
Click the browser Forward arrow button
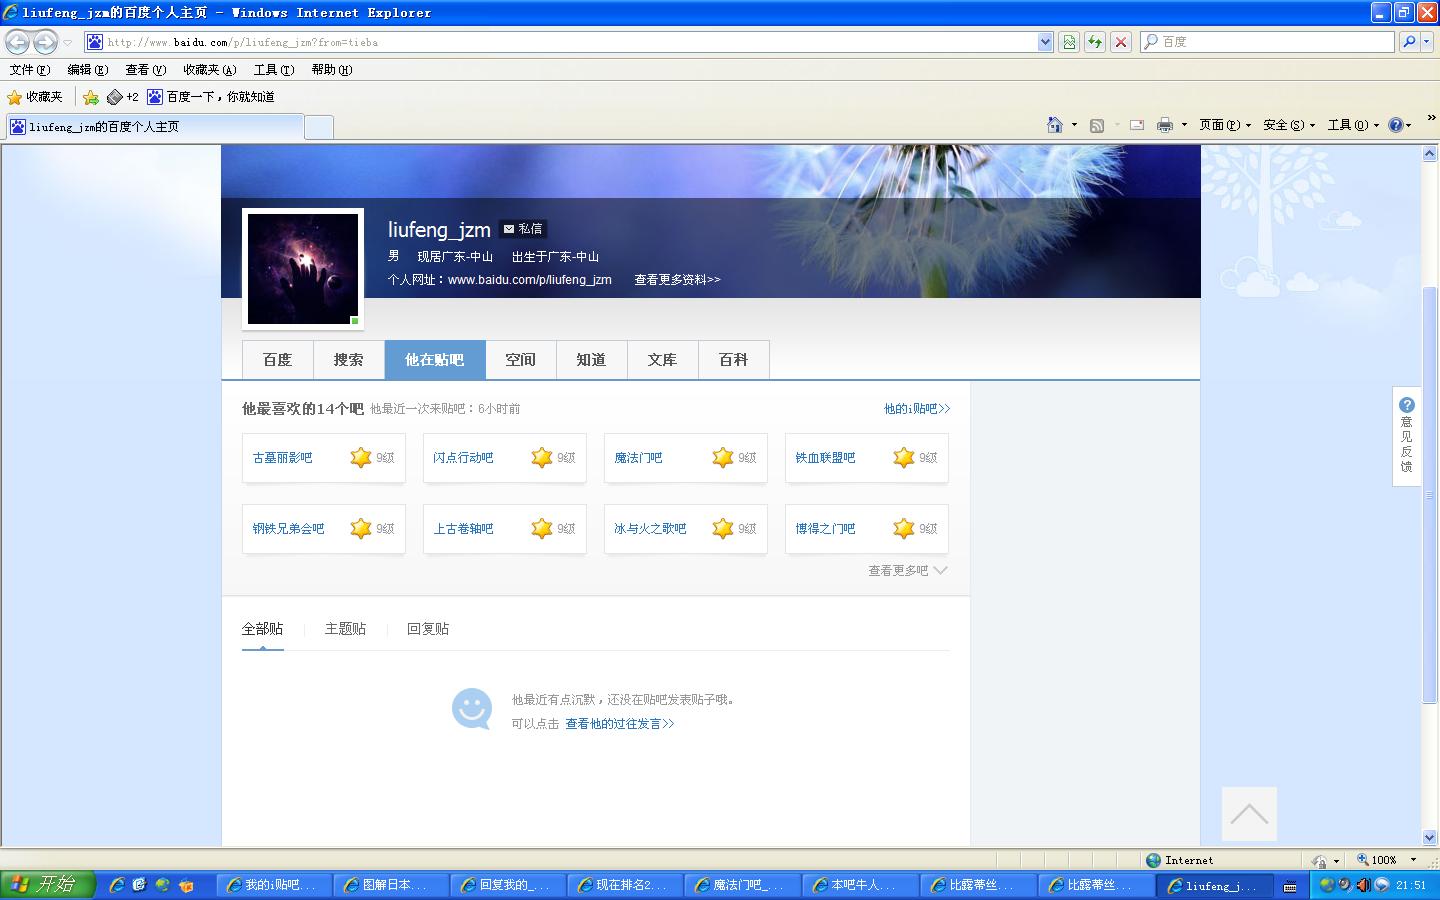tap(45, 42)
